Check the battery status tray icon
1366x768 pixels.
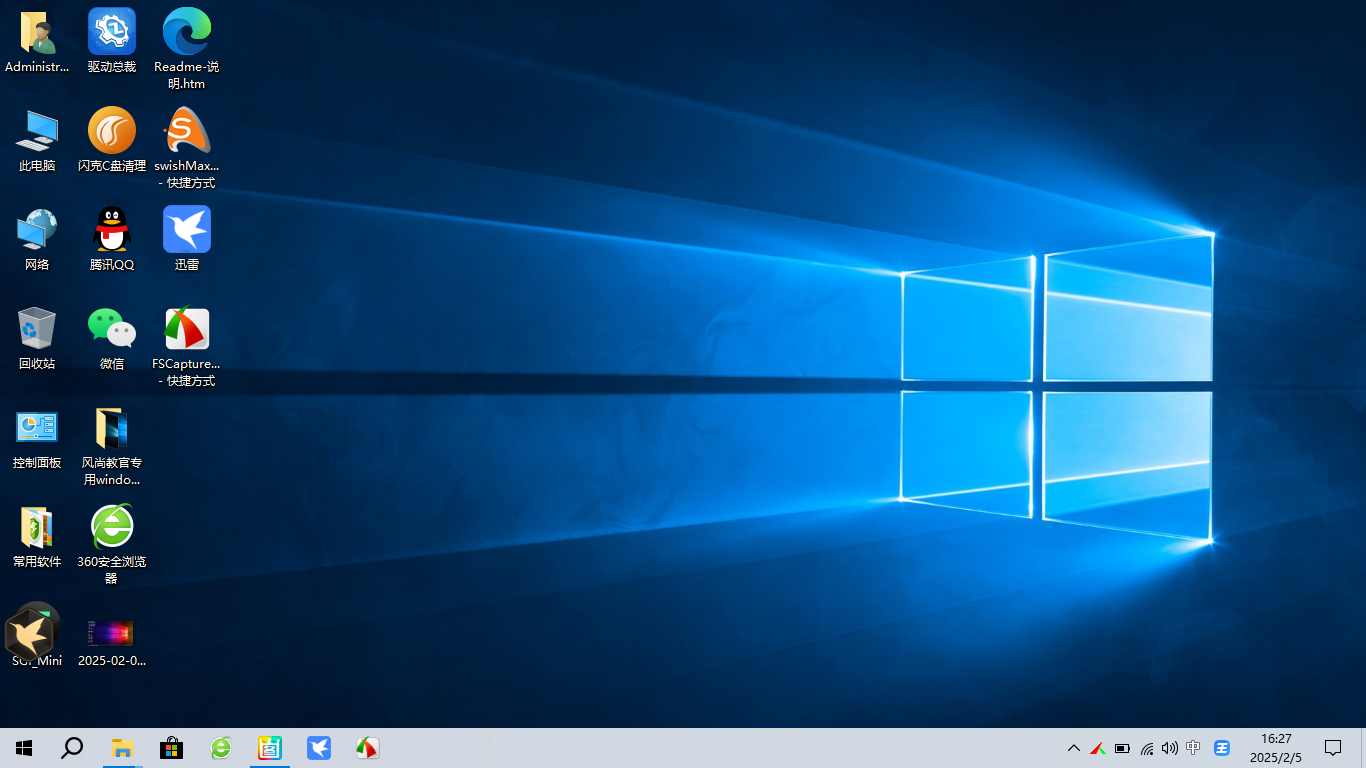[x=1122, y=748]
